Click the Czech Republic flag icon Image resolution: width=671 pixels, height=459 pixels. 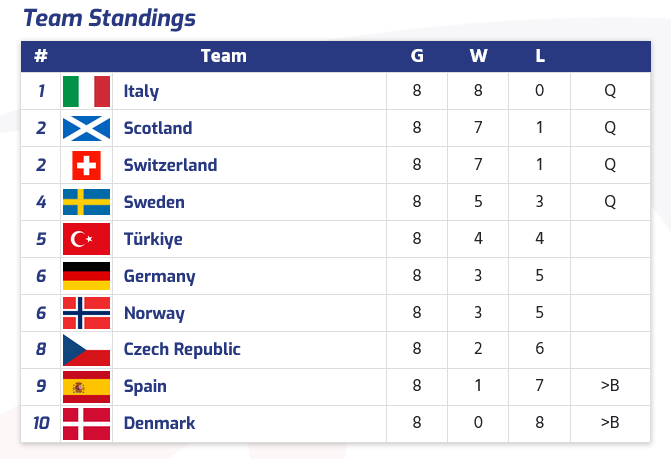point(86,350)
